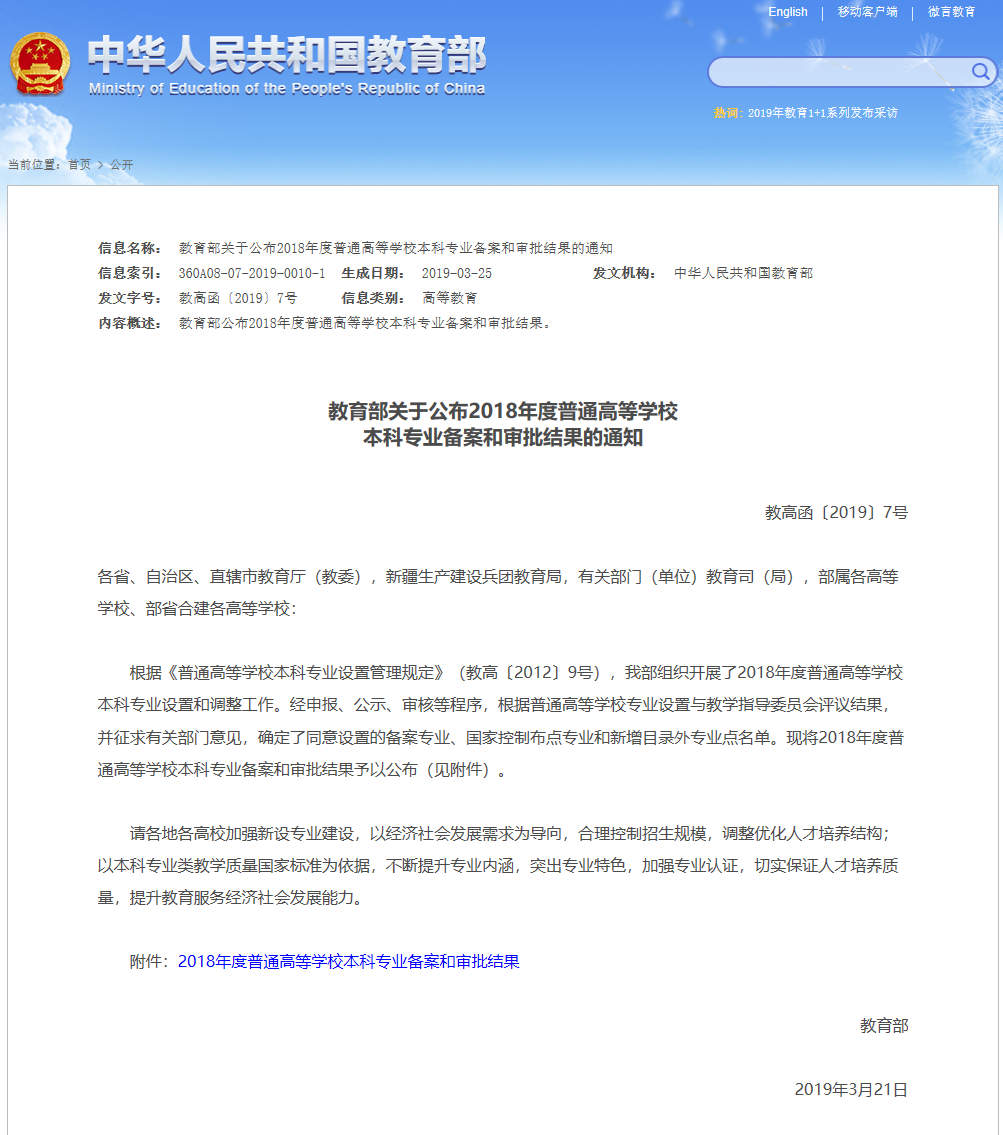Click the 中华人民共和国教育部 site title banner
The width and height of the screenshot is (1003, 1135).
286,55
